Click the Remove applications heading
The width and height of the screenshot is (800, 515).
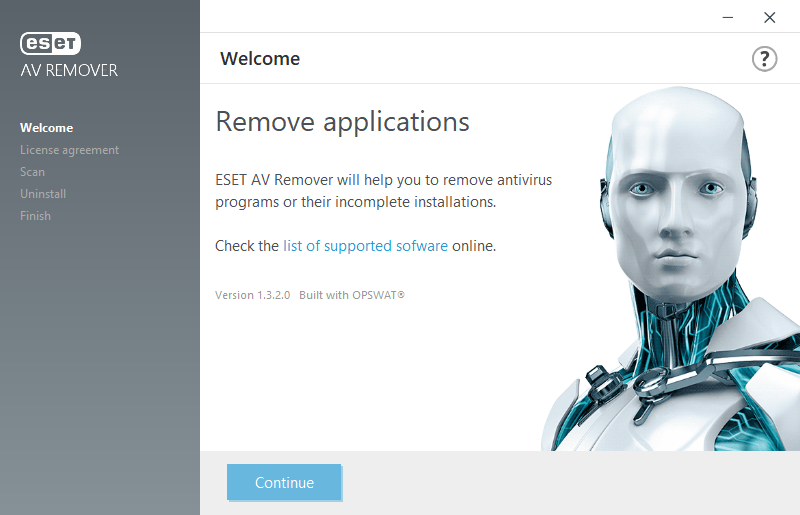click(342, 122)
